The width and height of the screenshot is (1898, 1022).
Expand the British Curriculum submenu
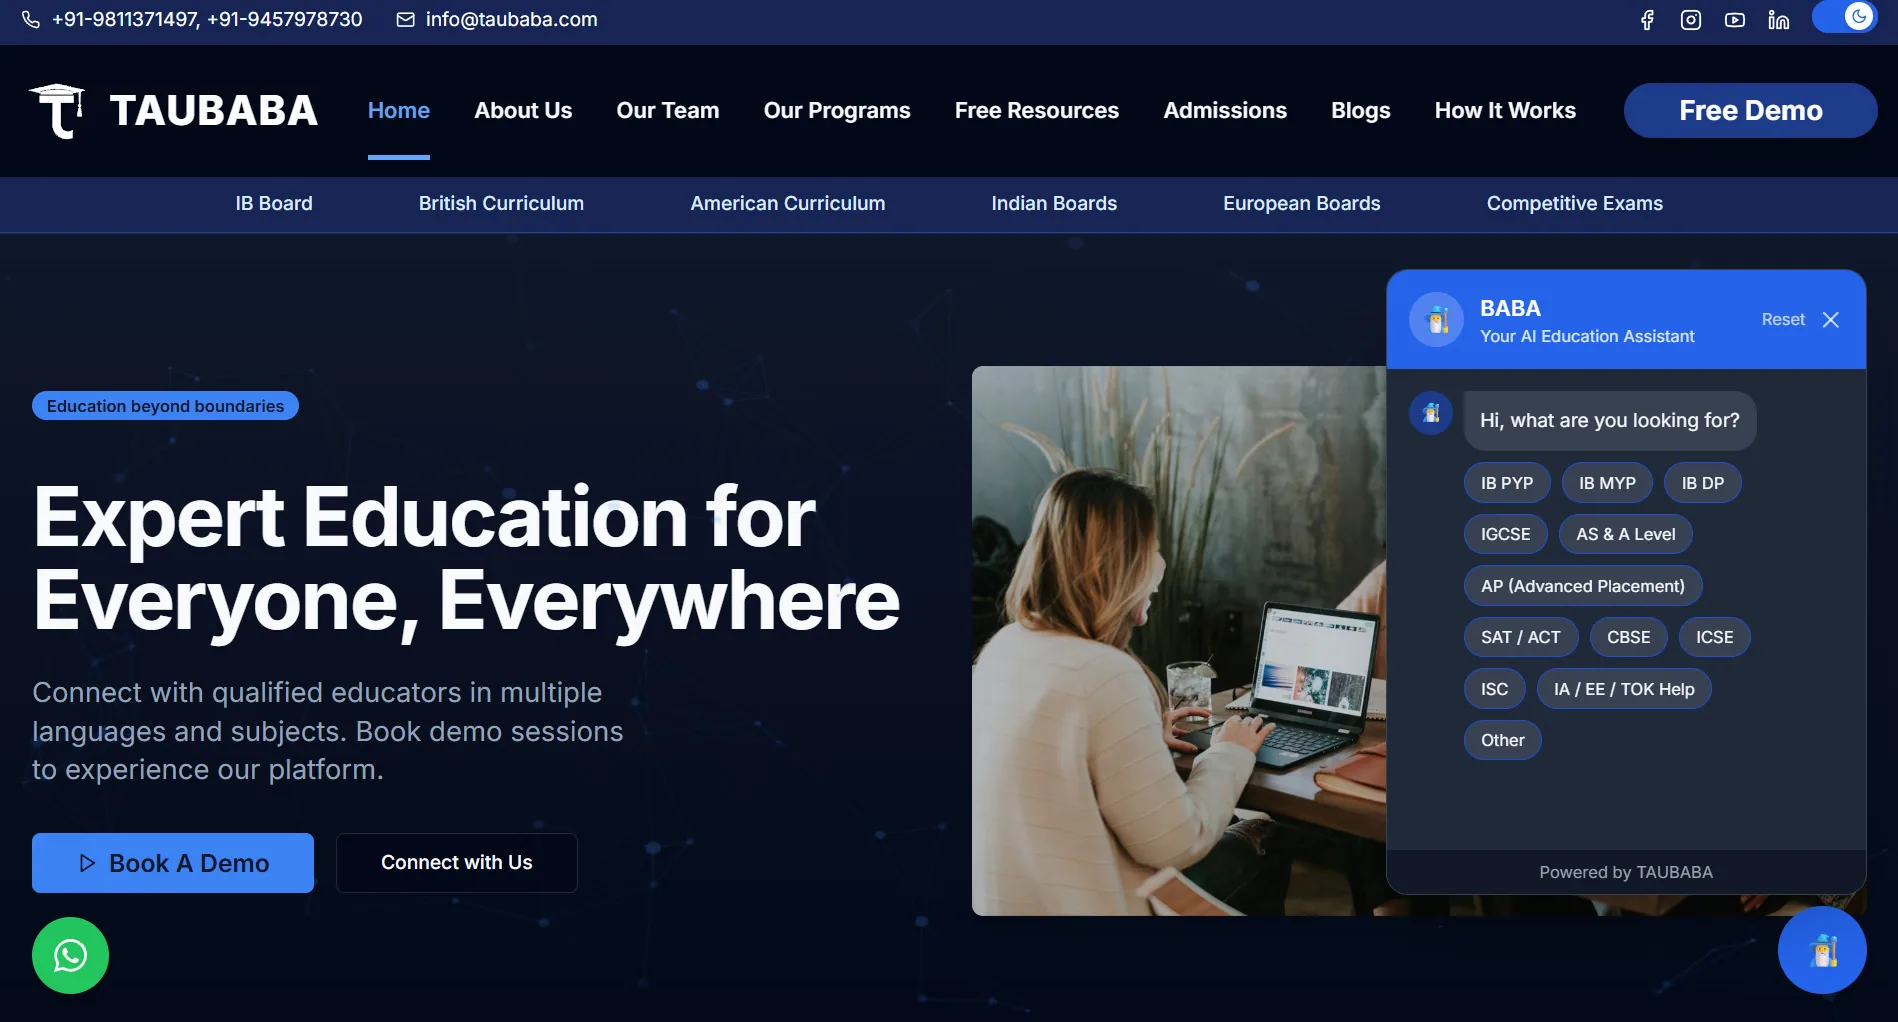501,204
